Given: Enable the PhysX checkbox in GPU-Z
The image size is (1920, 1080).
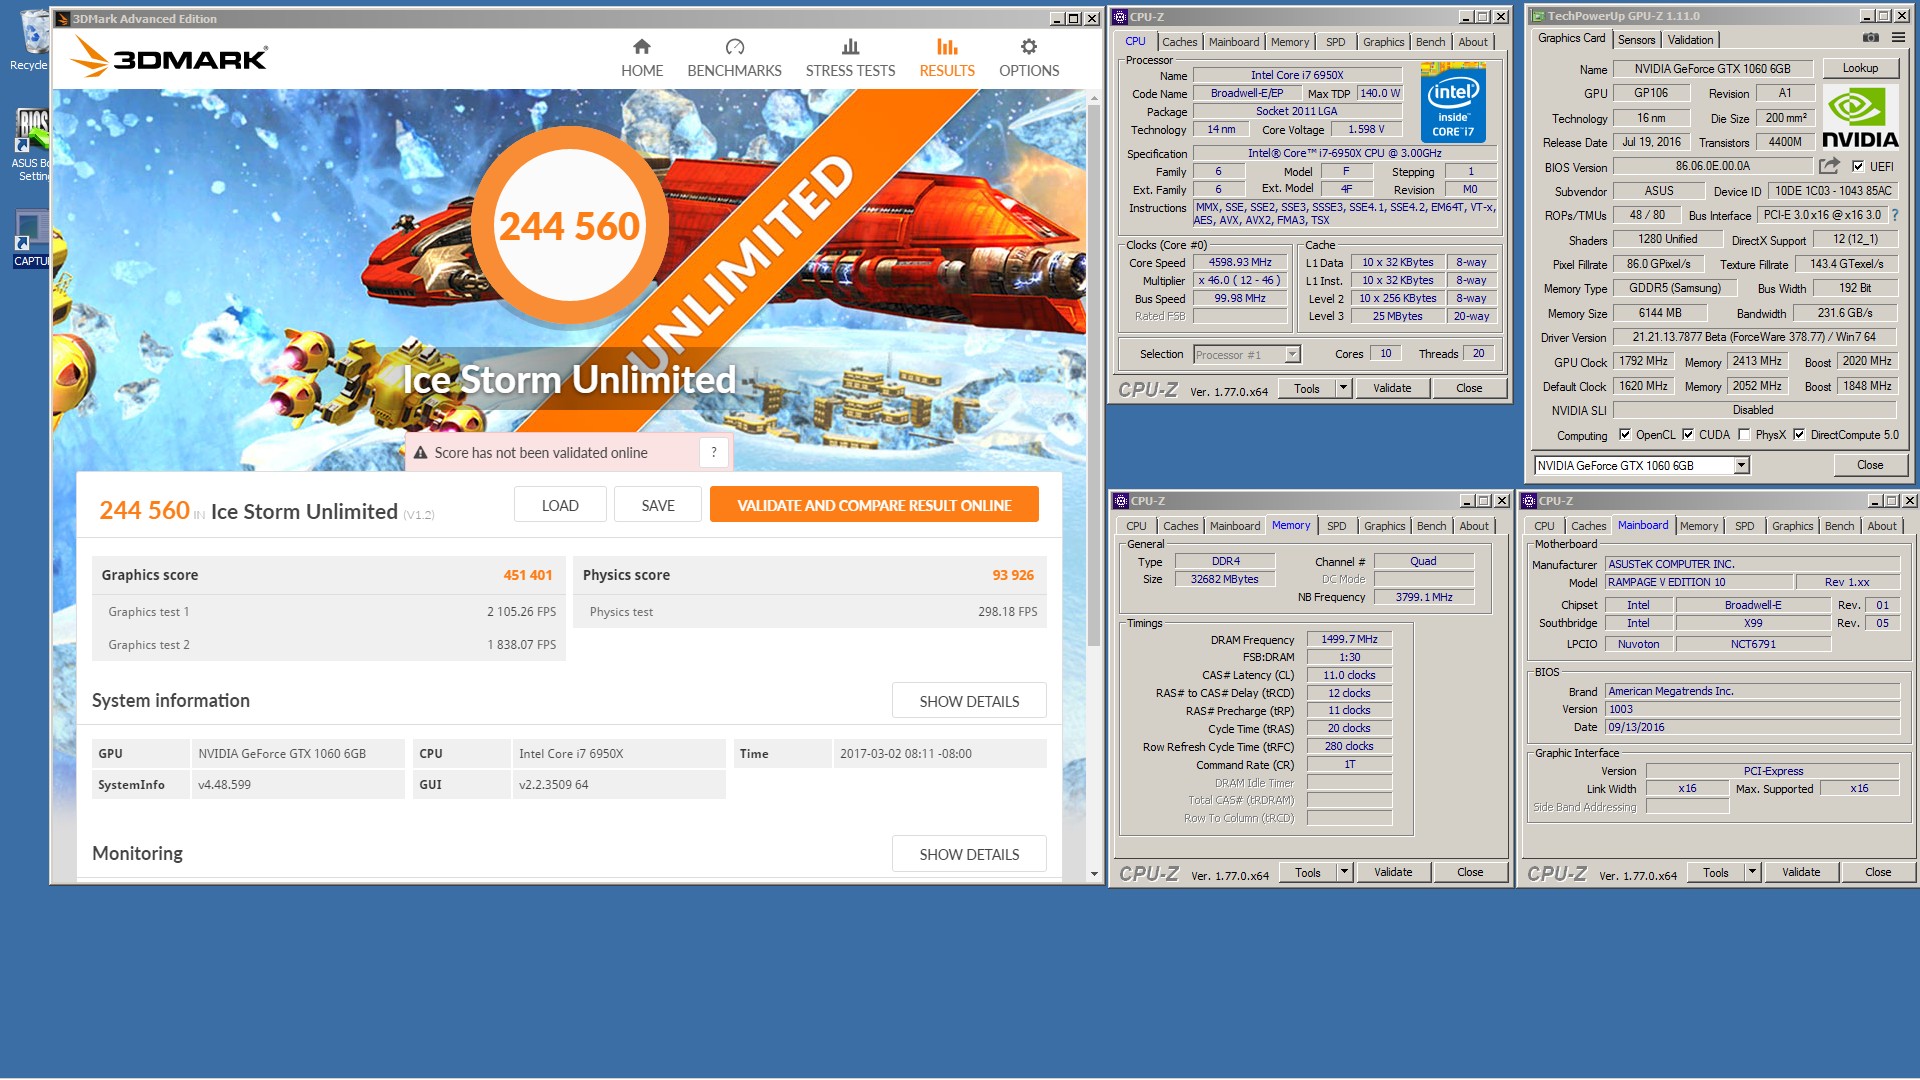Looking at the screenshot, I should [x=1744, y=435].
